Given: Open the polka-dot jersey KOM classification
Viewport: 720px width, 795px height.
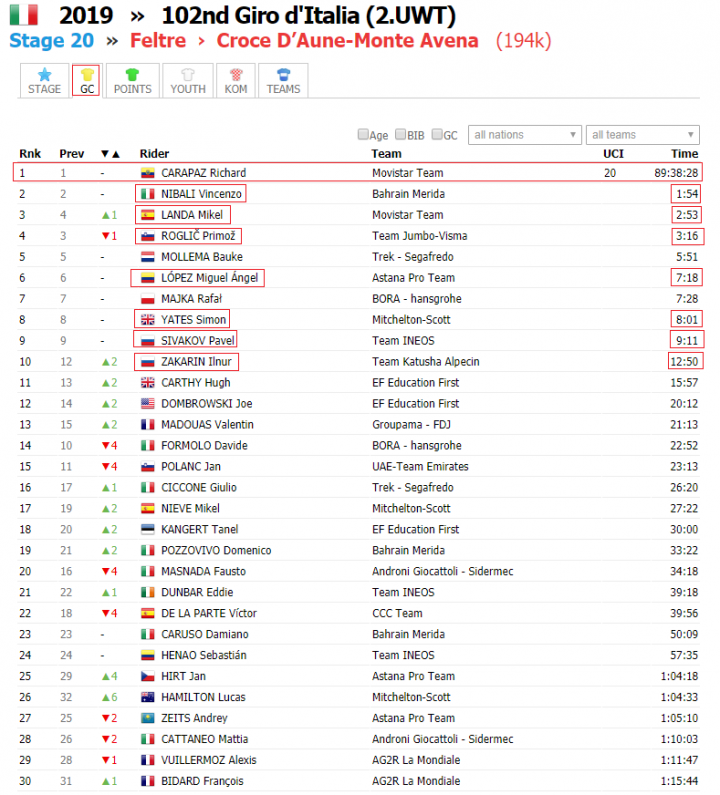Looking at the screenshot, I should pyautogui.click(x=235, y=81).
